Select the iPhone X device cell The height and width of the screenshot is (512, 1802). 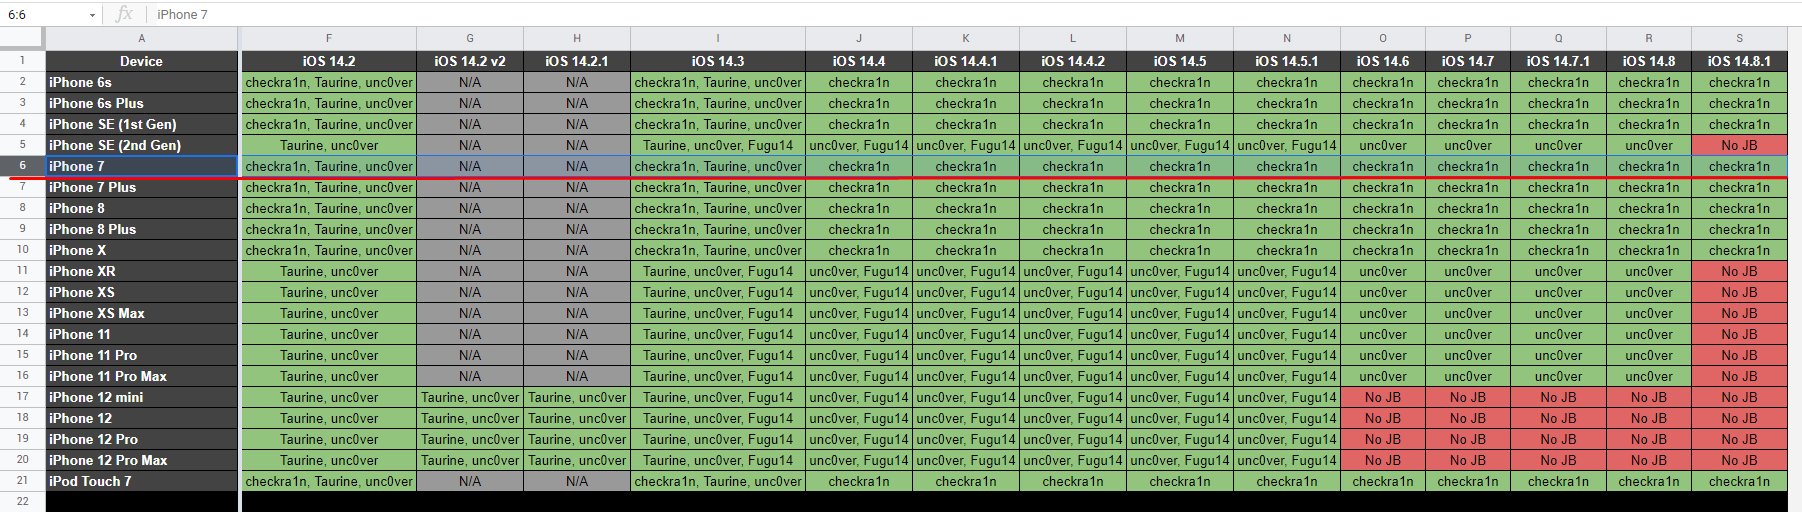[142, 250]
